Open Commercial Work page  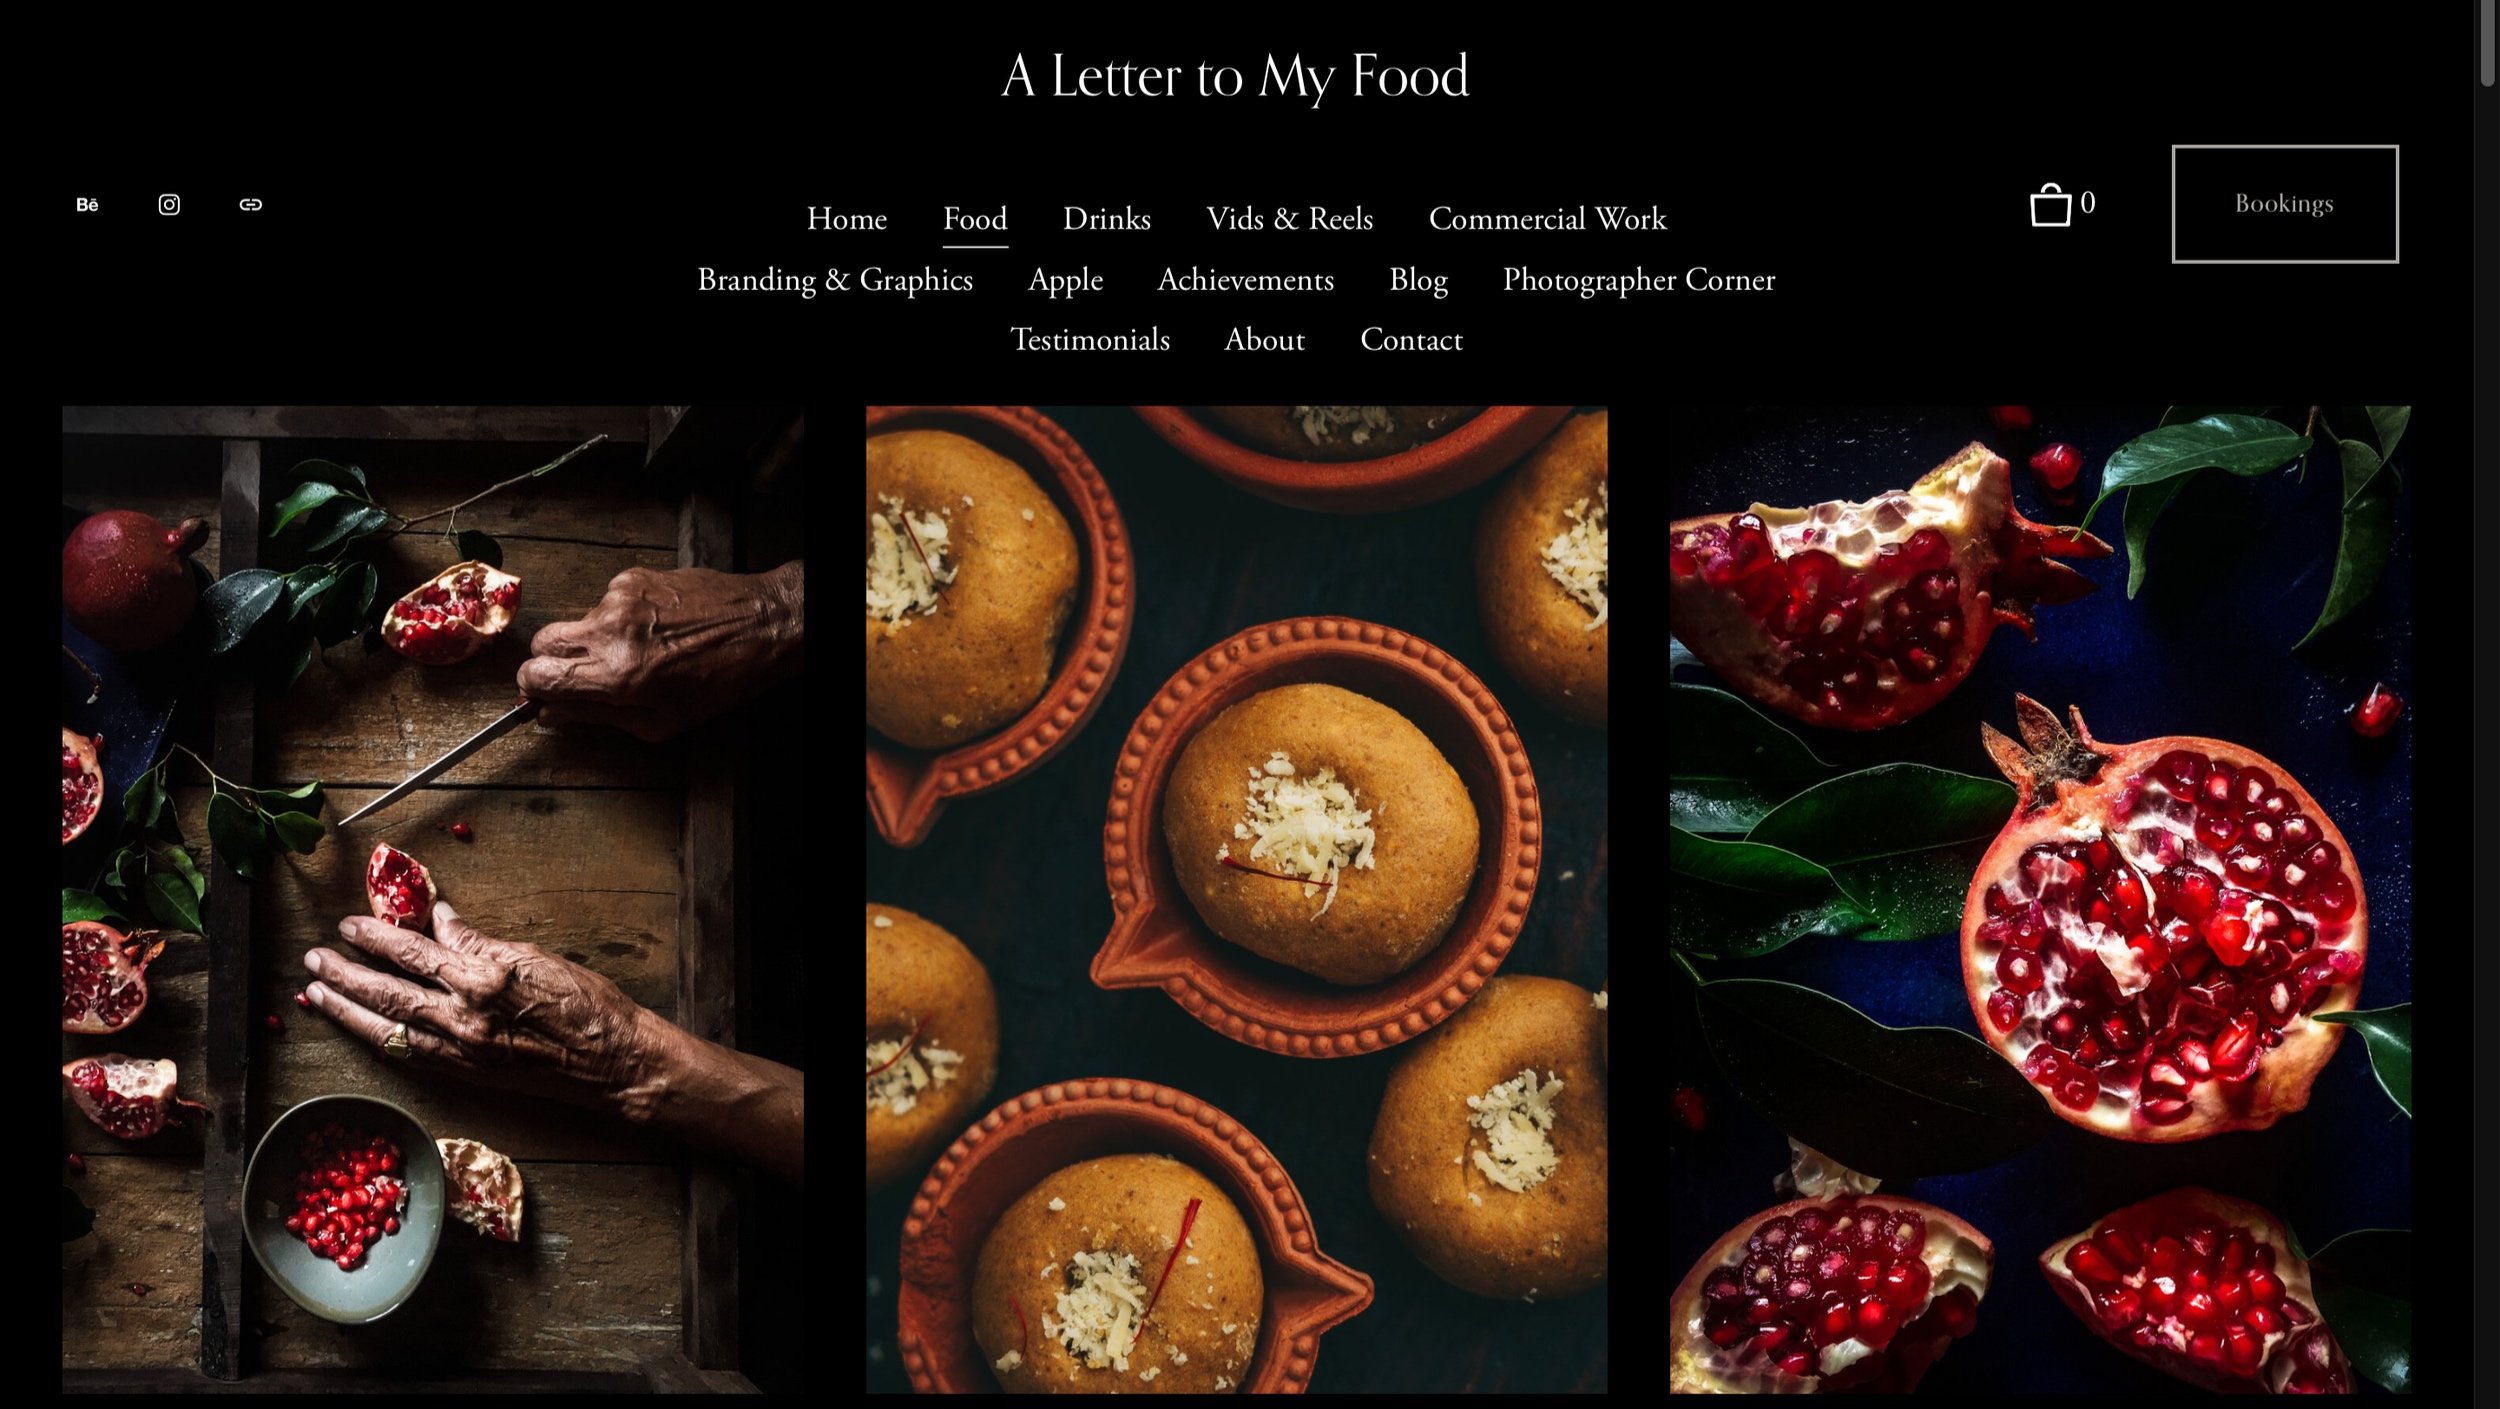(x=1547, y=219)
